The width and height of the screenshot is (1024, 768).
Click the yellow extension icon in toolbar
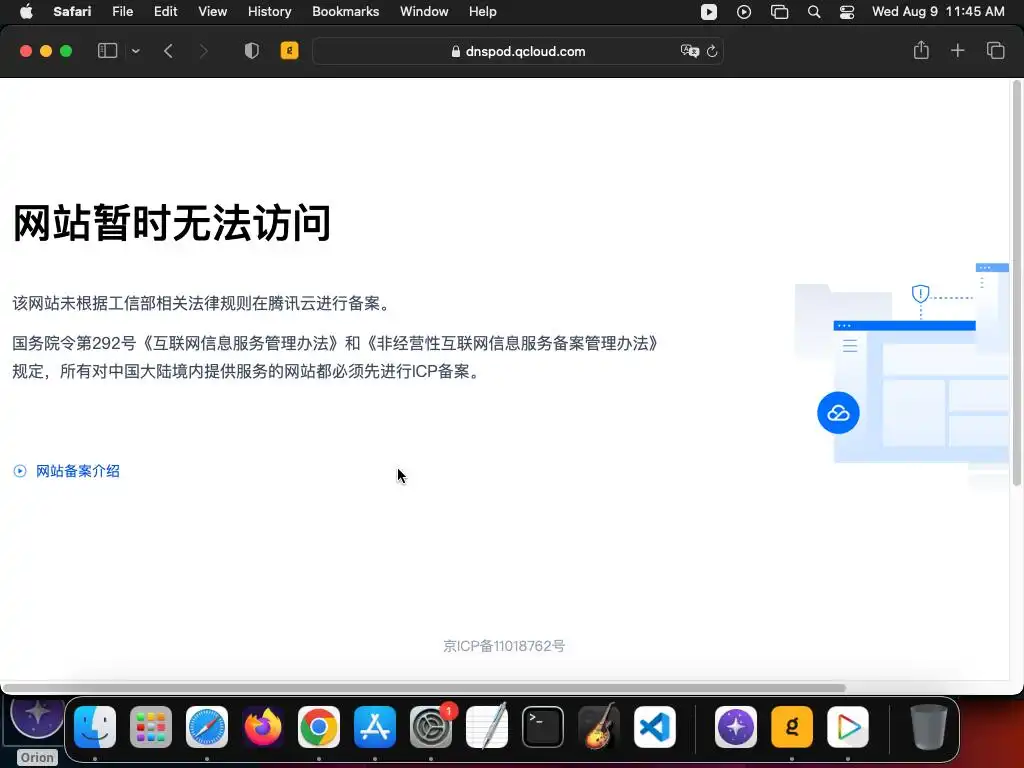pyautogui.click(x=289, y=50)
